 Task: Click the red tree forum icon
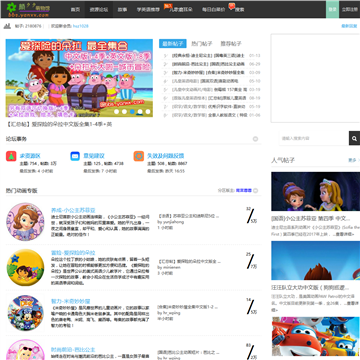[11, 156]
